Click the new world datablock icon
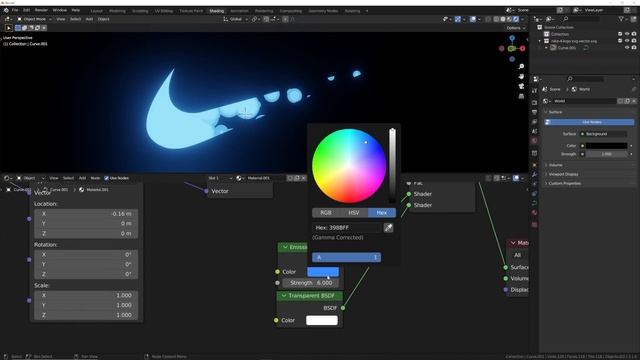The image size is (640, 360). (627, 101)
